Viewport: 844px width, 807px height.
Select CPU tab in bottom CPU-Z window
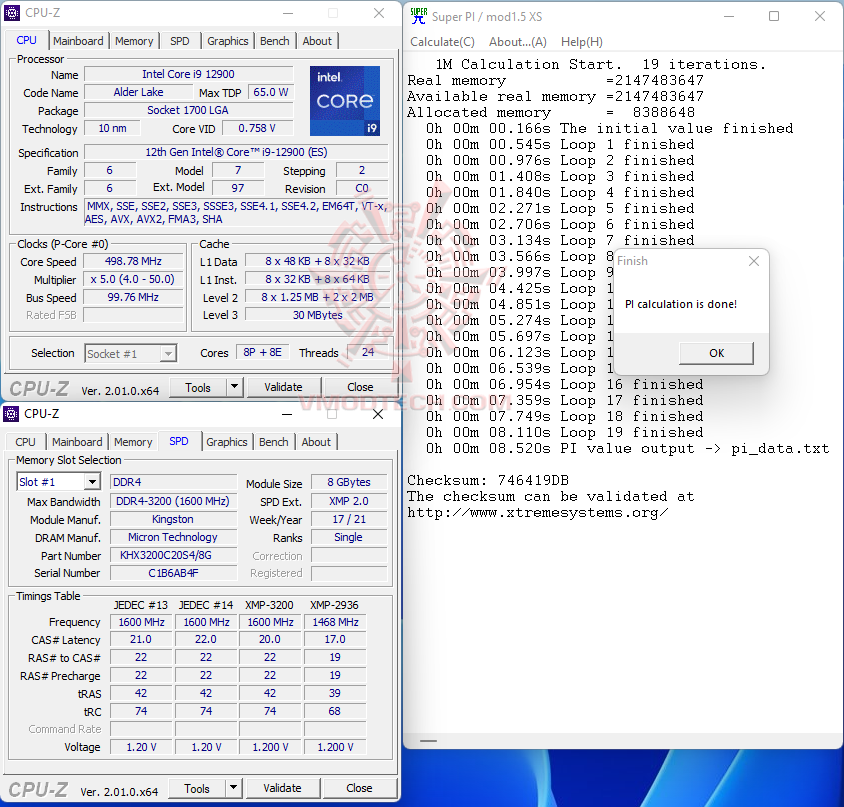point(25,442)
